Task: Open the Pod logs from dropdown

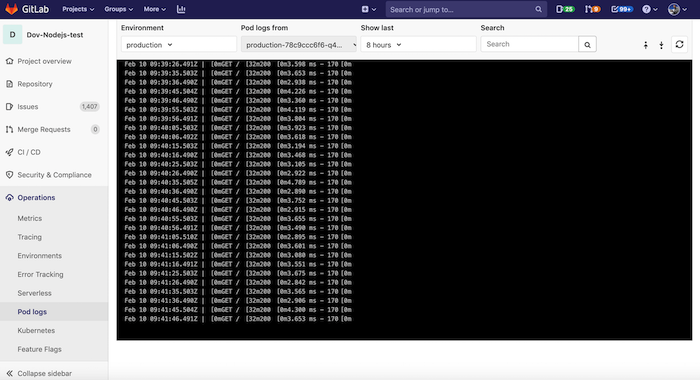Action: pyautogui.click(x=299, y=45)
